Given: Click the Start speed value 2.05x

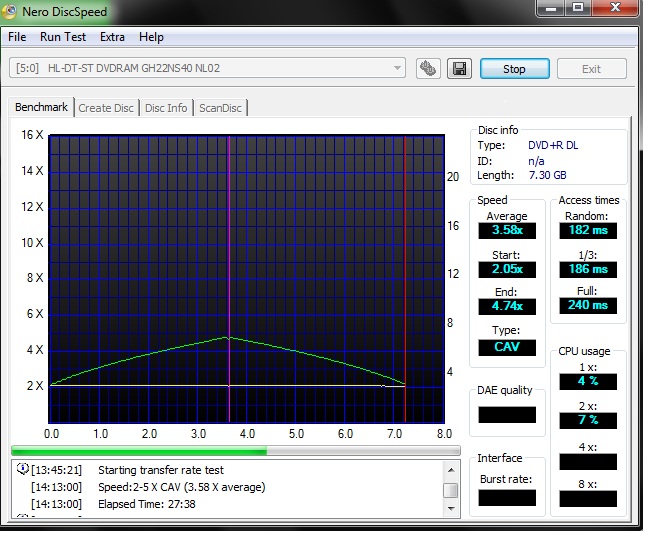Looking at the screenshot, I should [507, 269].
